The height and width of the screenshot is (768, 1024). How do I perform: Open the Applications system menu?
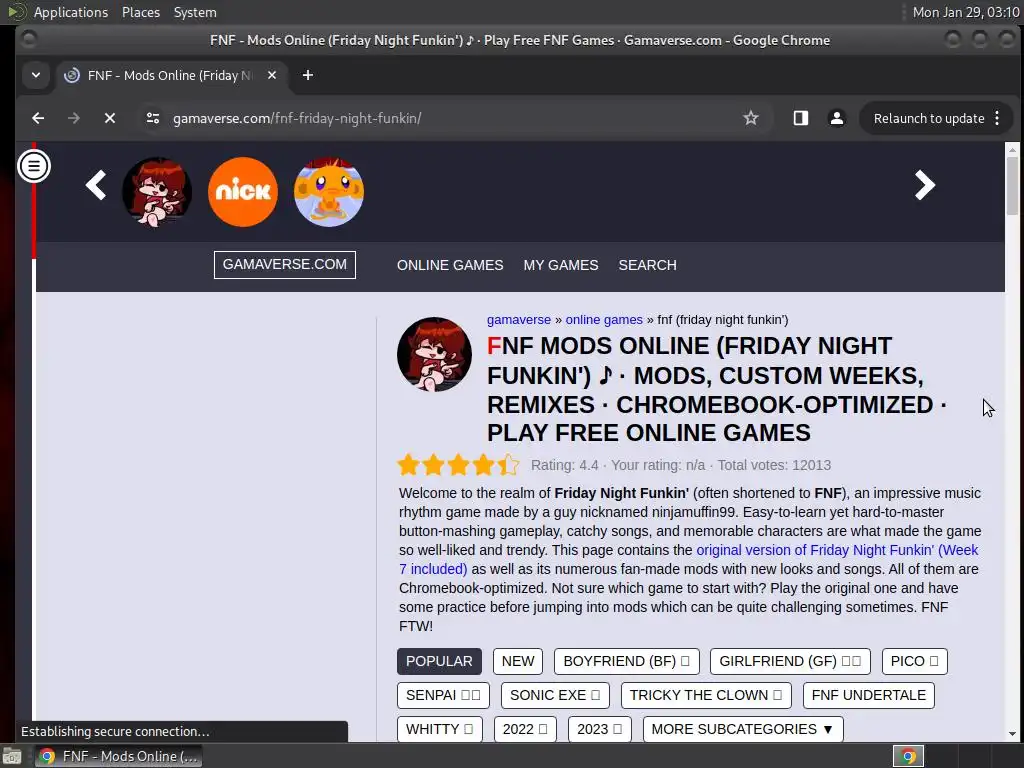71,12
